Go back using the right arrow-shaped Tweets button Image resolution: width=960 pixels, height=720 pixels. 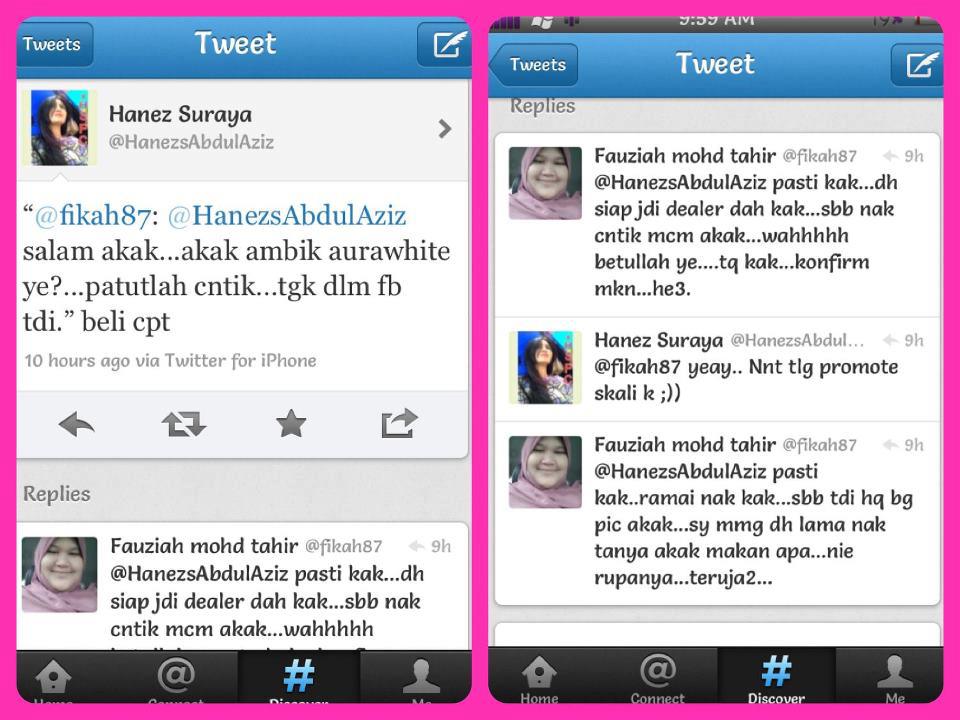tap(534, 64)
